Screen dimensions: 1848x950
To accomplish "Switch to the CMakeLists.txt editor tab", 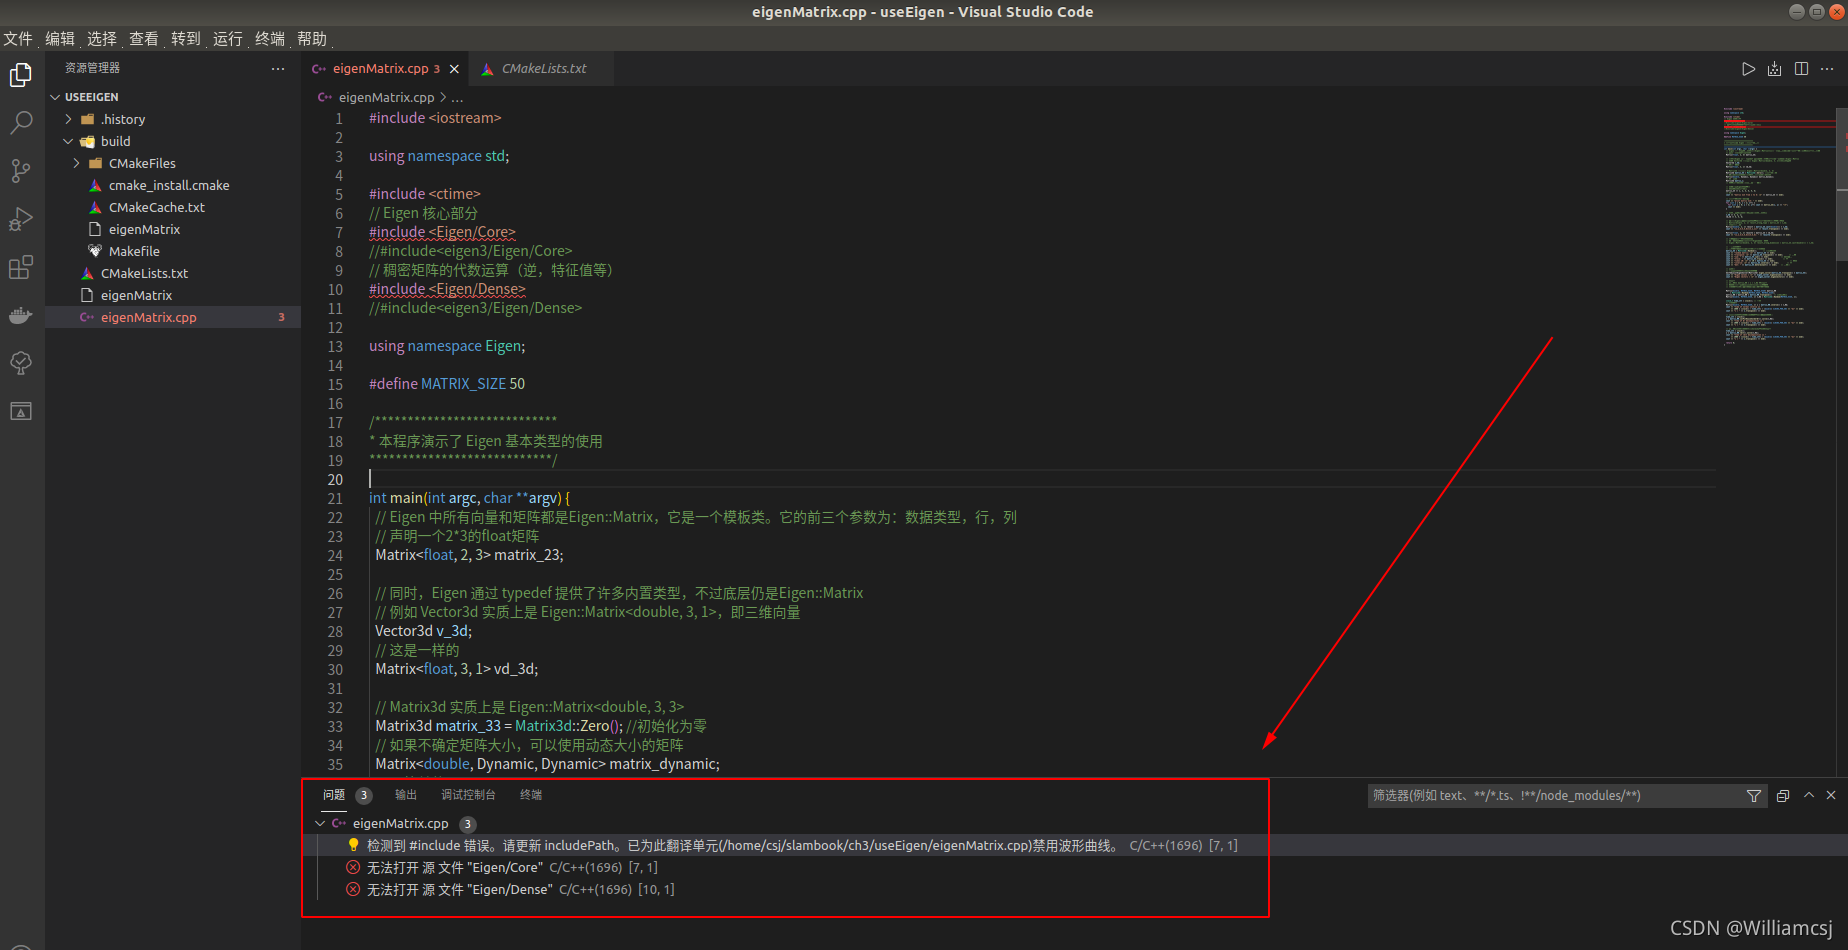I will (541, 69).
